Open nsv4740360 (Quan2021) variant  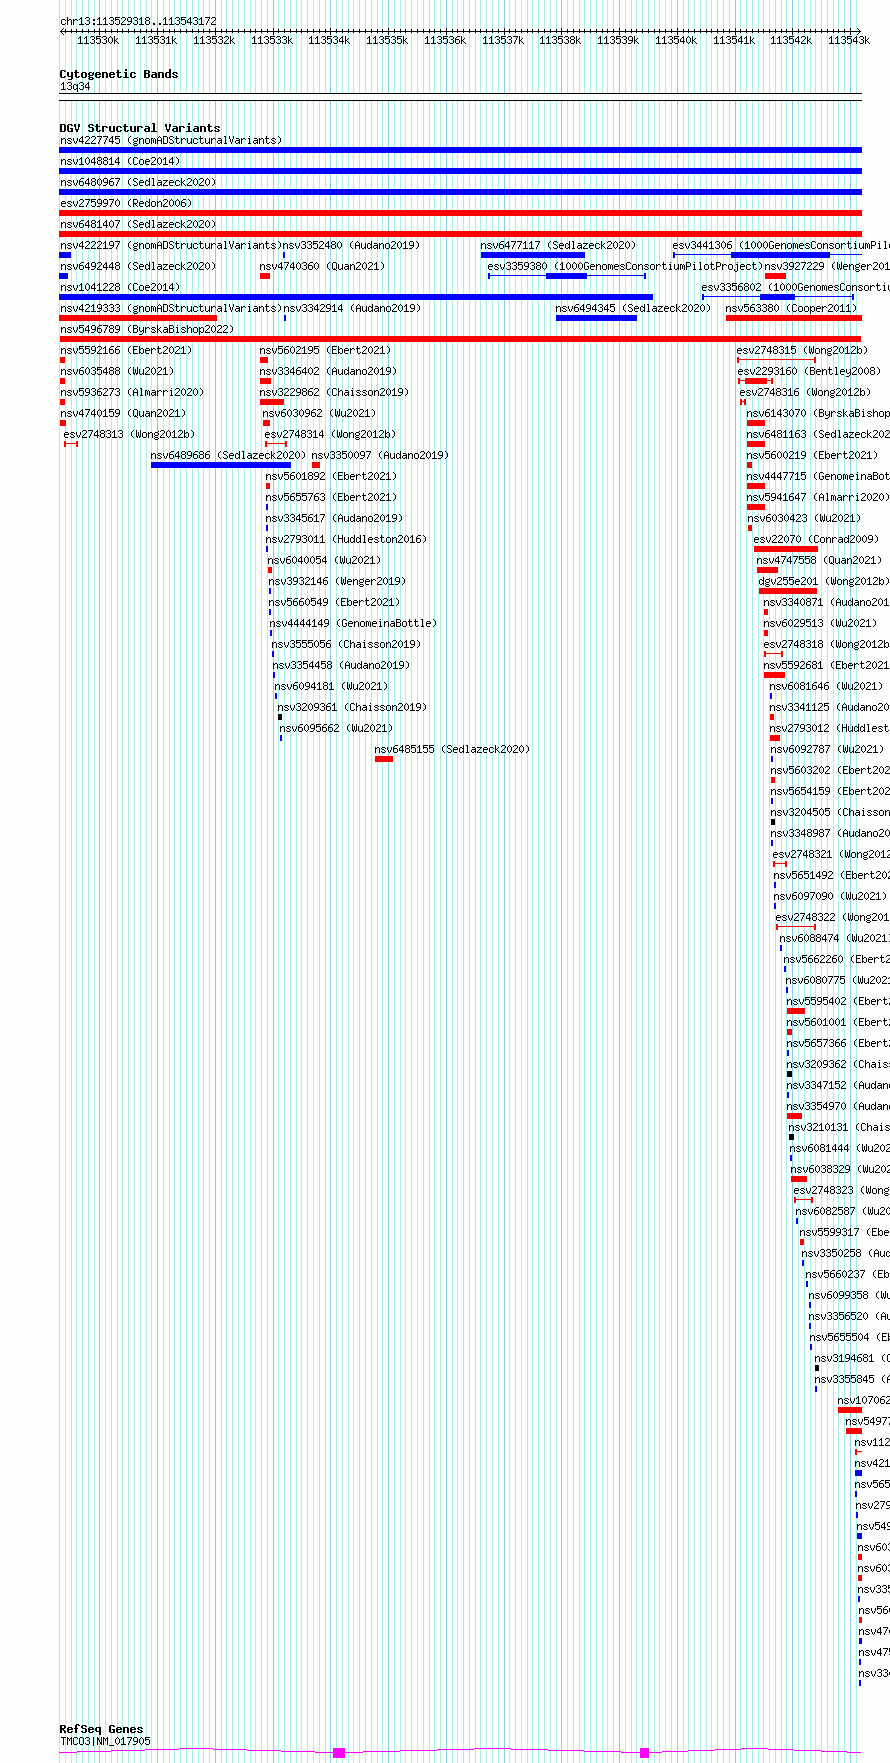(323, 266)
